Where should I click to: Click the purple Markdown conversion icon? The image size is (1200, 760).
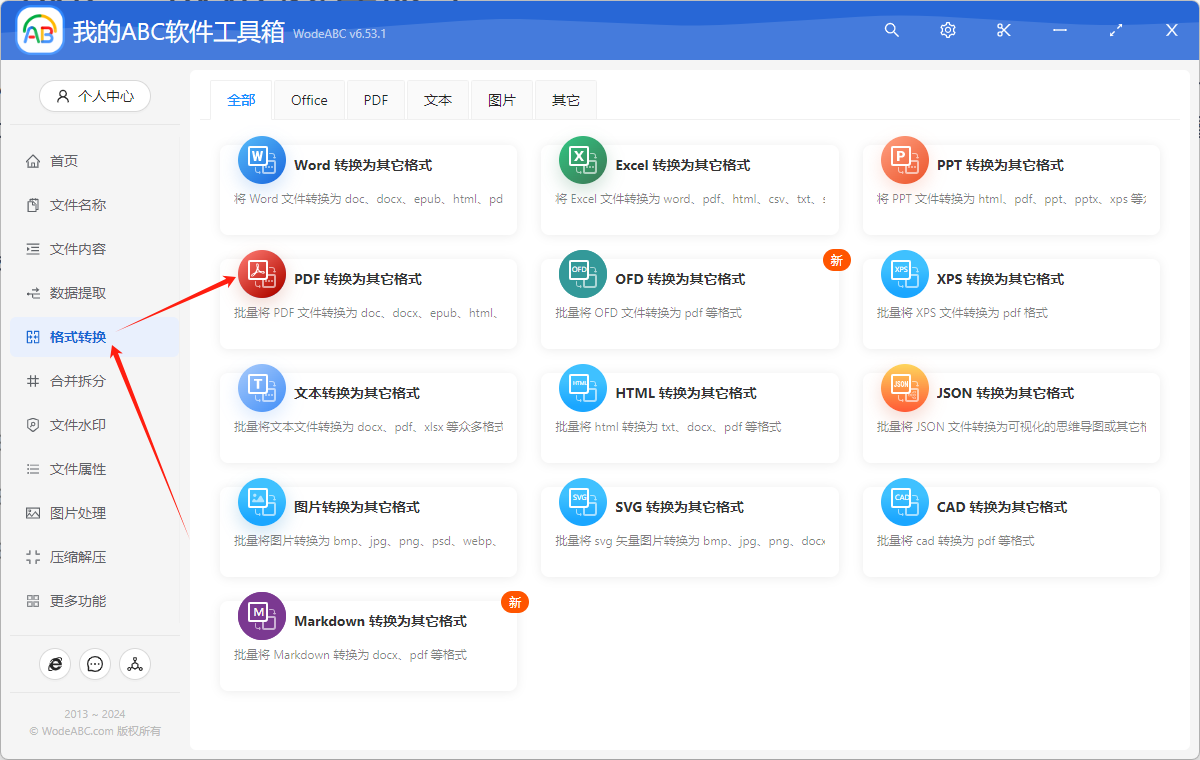pos(261,615)
